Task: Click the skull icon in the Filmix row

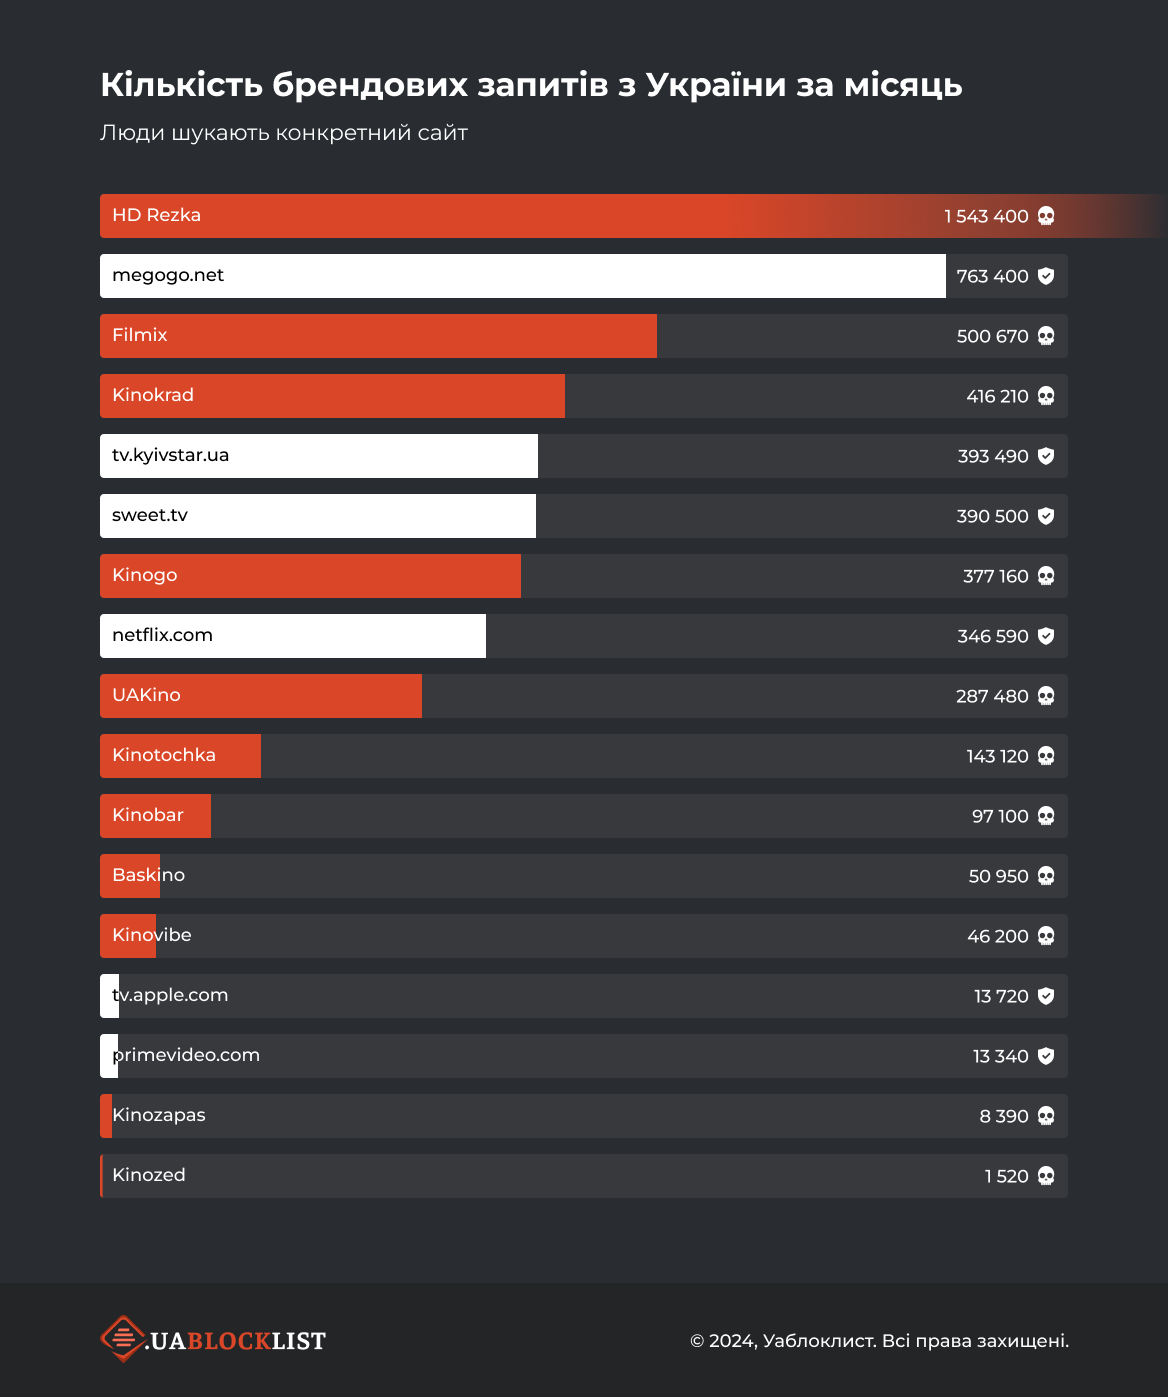Action: click(1046, 336)
